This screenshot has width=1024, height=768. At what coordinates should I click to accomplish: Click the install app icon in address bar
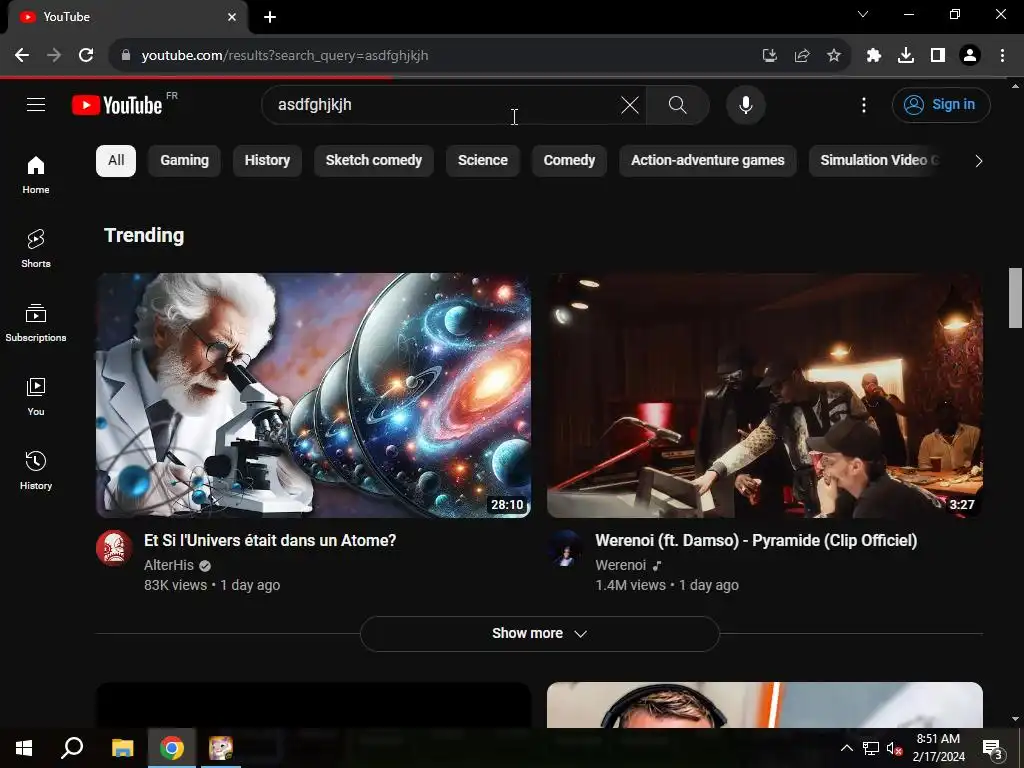(769, 56)
